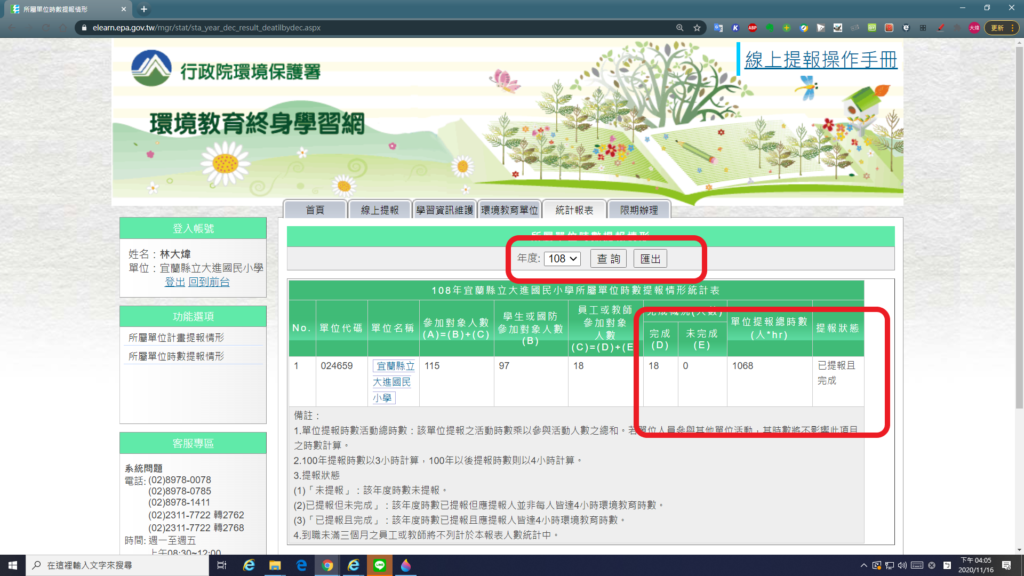The width and height of the screenshot is (1024, 576).
Task: Open Microsoft Edge from the taskbar
Action: pyautogui.click(x=301, y=565)
